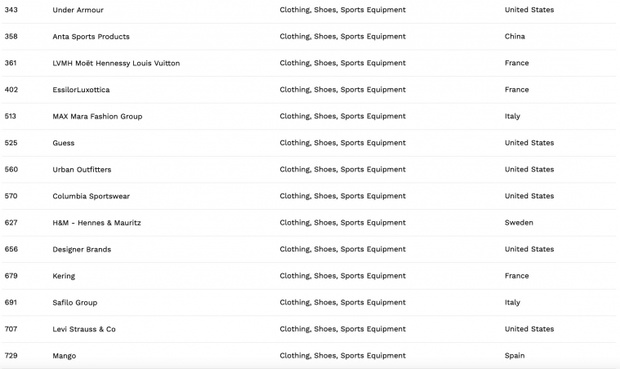Click the category cell in the Mango row
The width and height of the screenshot is (620, 369).
[342, 356]
